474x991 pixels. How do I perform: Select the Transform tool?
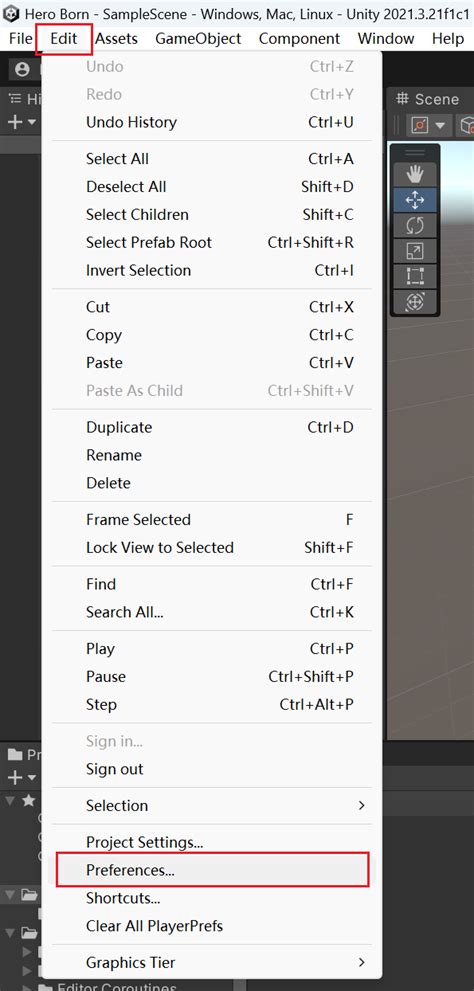(415, 301)
